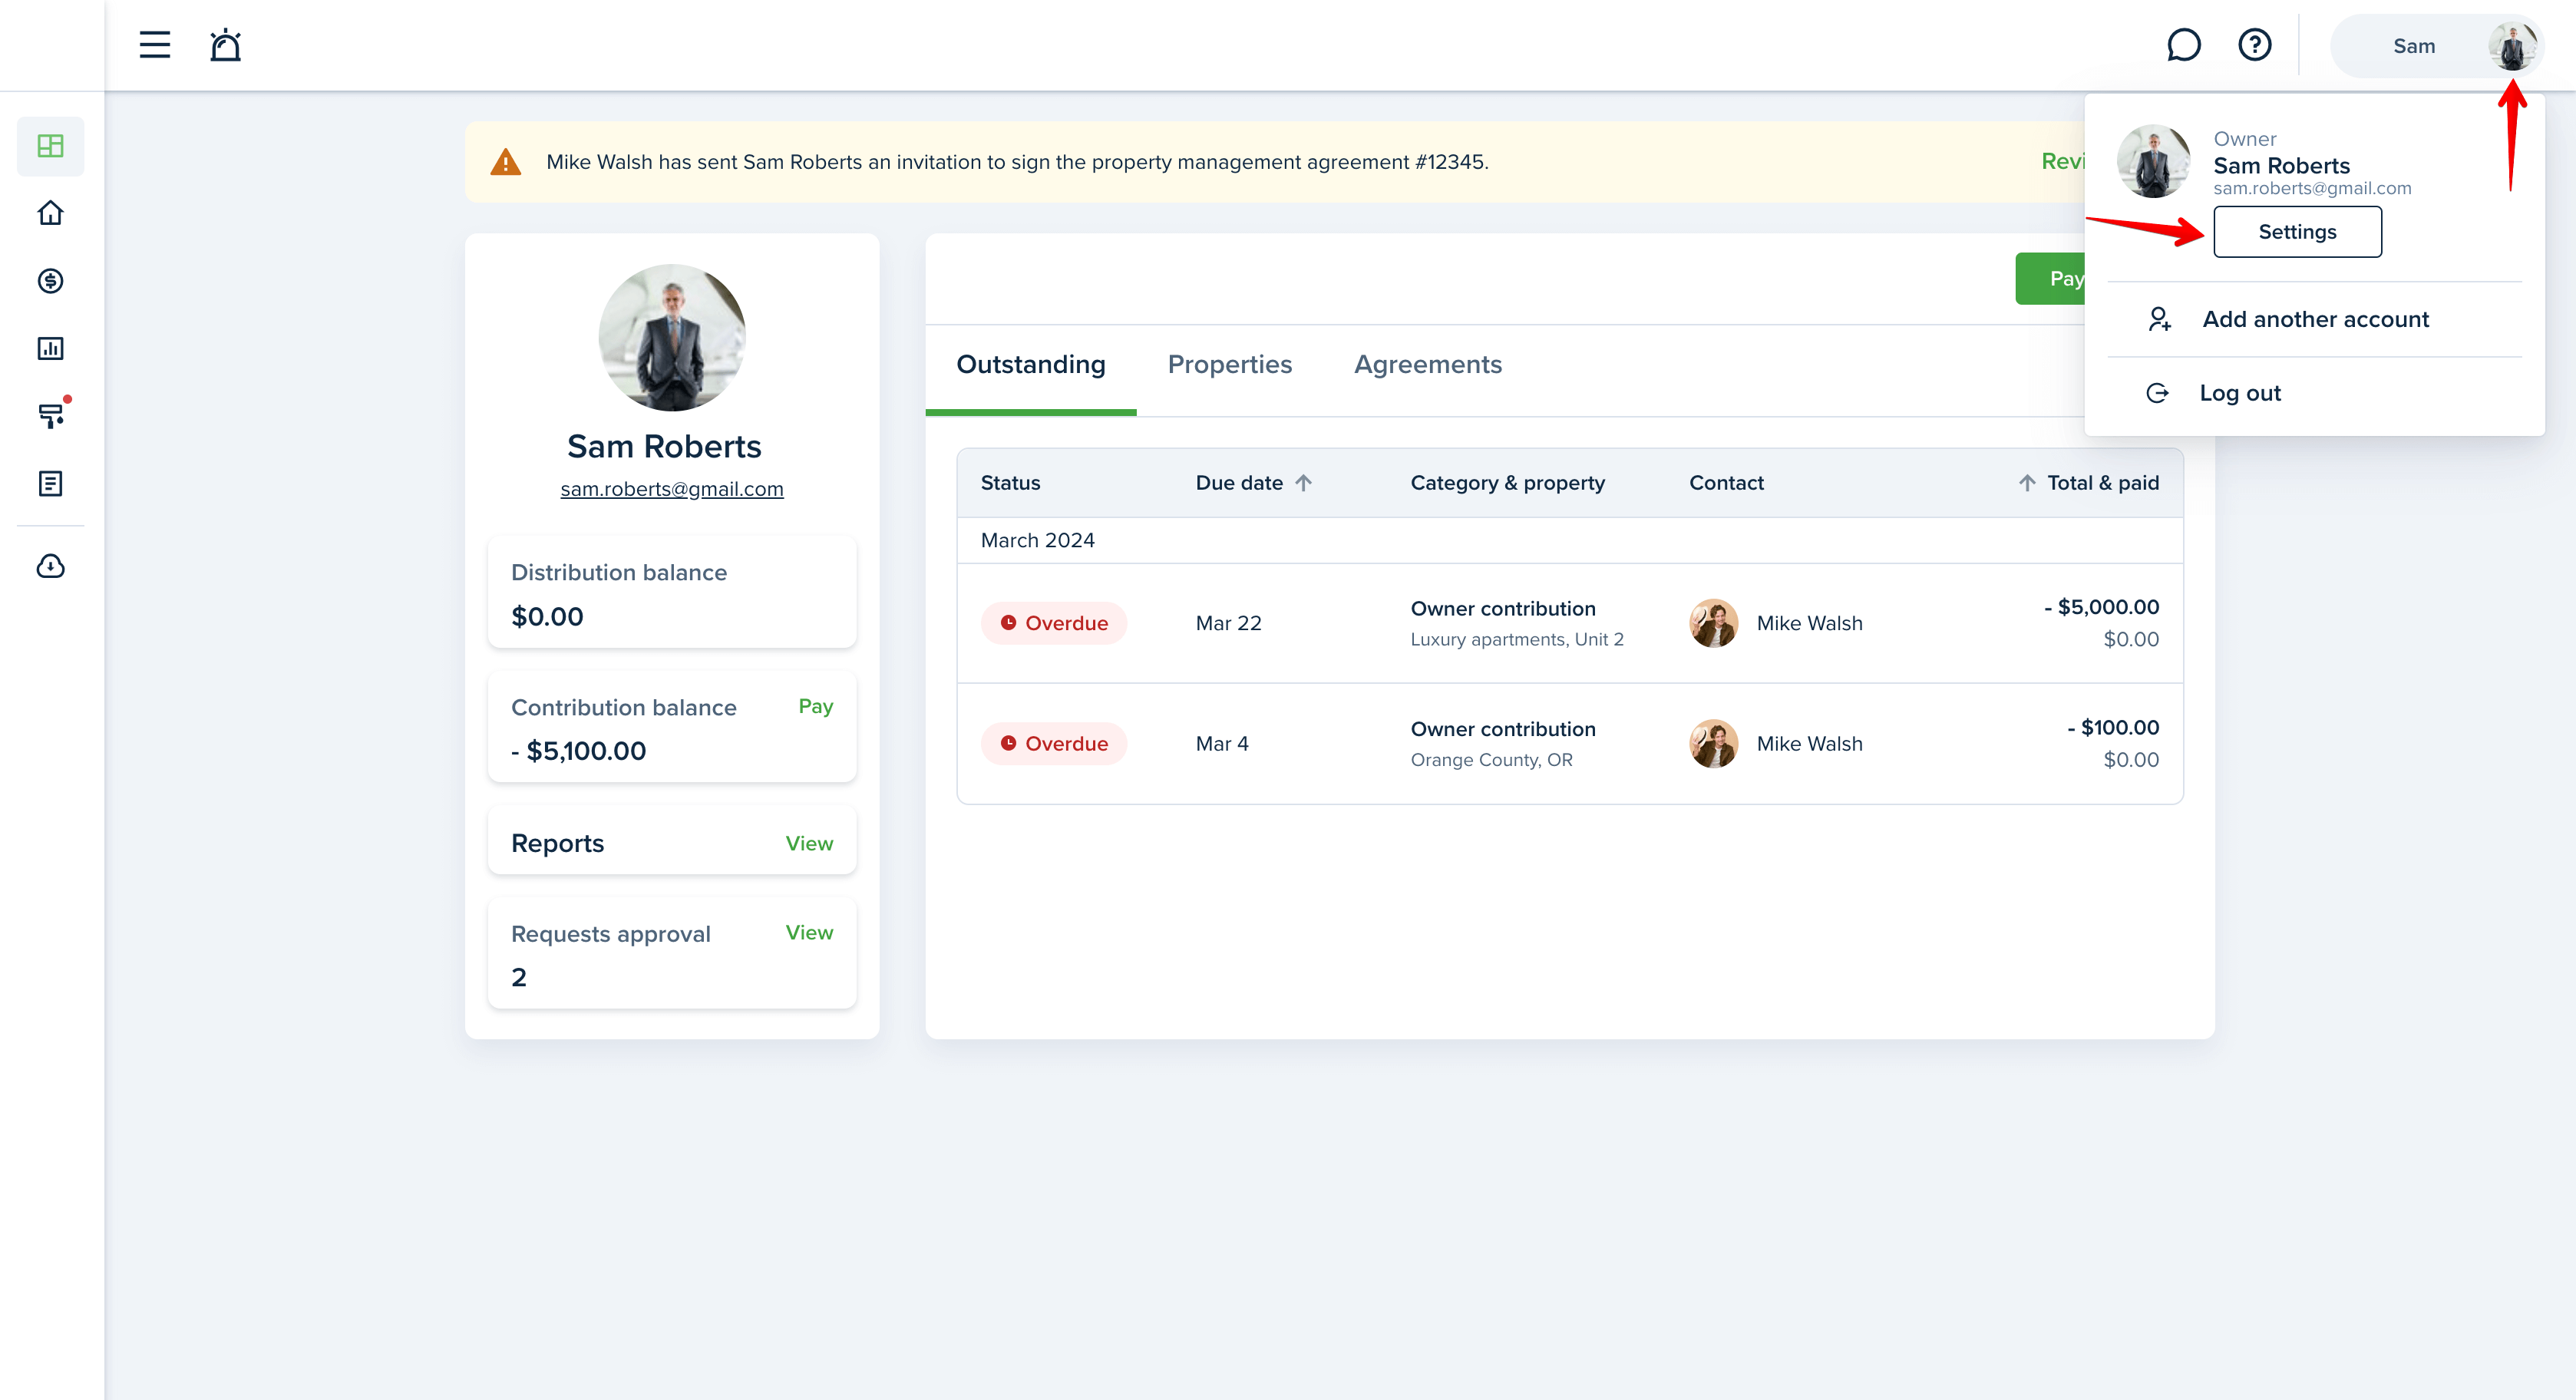2576x1400 pixels.
Task: Open the documents sidebar icon
Action: [50, 484]
